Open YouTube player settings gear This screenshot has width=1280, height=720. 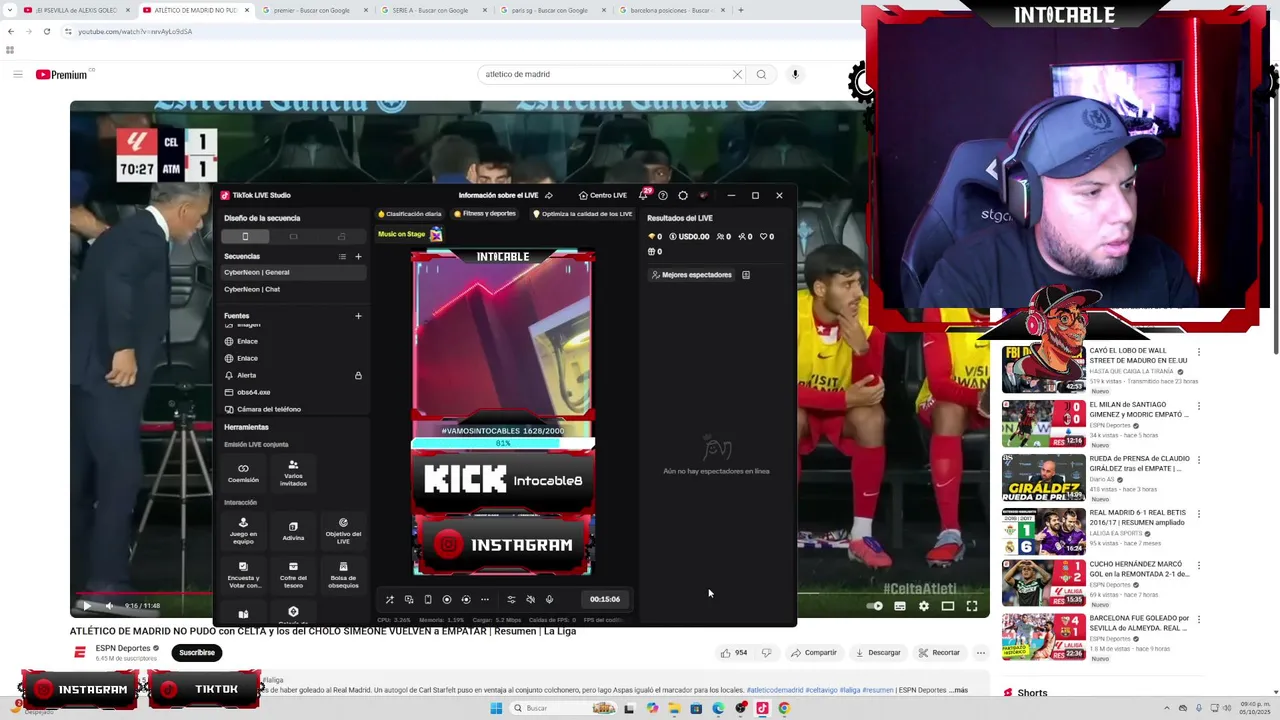[923, 605]
